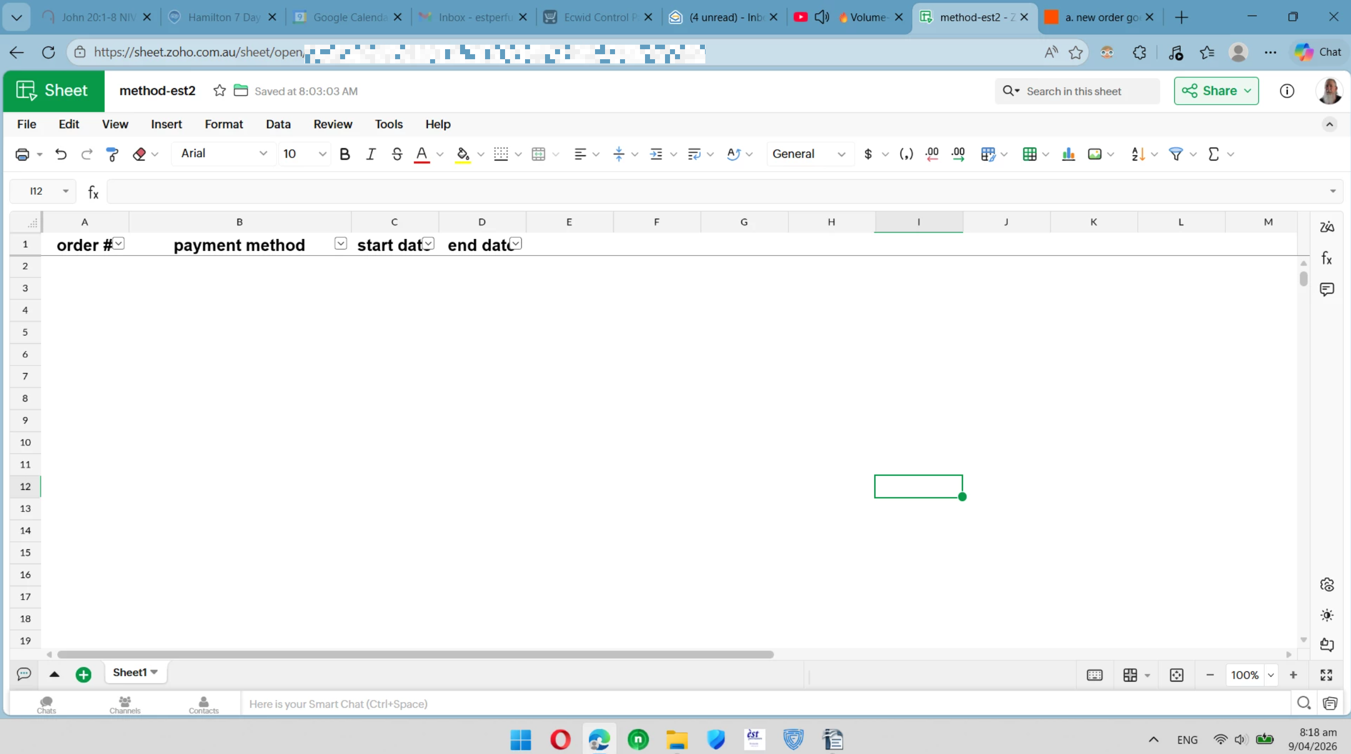Toggle bold formatting
The width and height of the screenshot is (1351, 754).
pos(345,154)
